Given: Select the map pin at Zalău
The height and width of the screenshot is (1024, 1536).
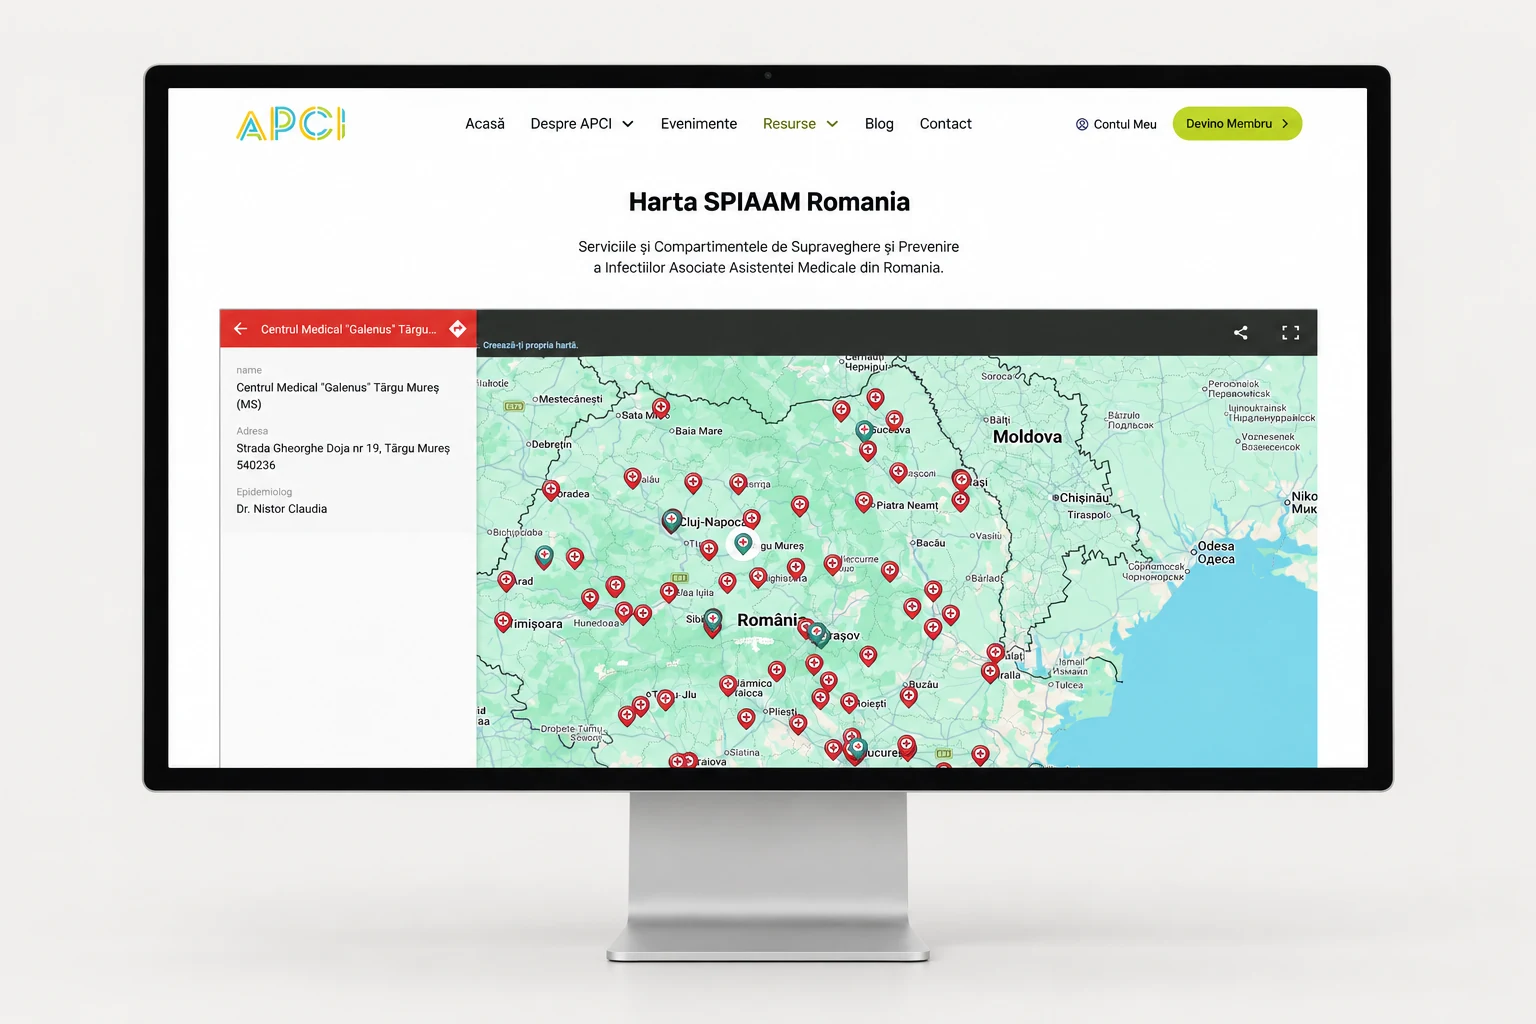Looking at the screenshot, I should (632, 478).
